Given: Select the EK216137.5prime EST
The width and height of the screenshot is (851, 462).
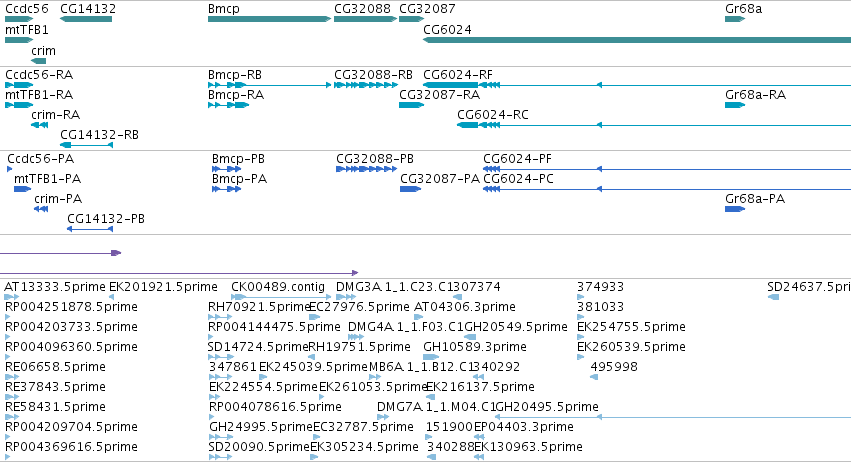Looking at the screenshot, I should pos(430,397).
